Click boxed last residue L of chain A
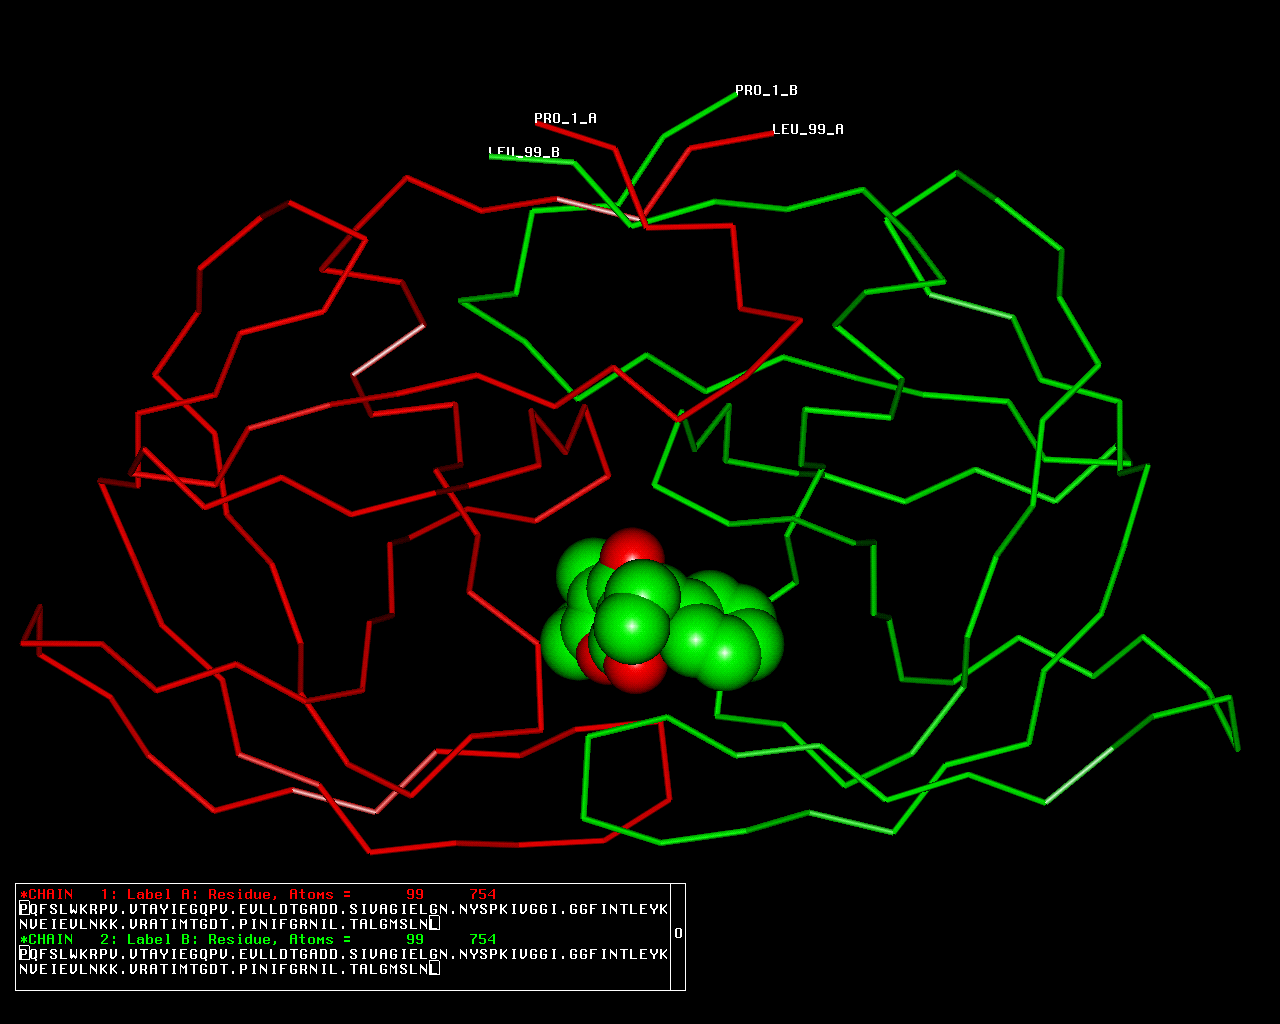 pos(434,924)
